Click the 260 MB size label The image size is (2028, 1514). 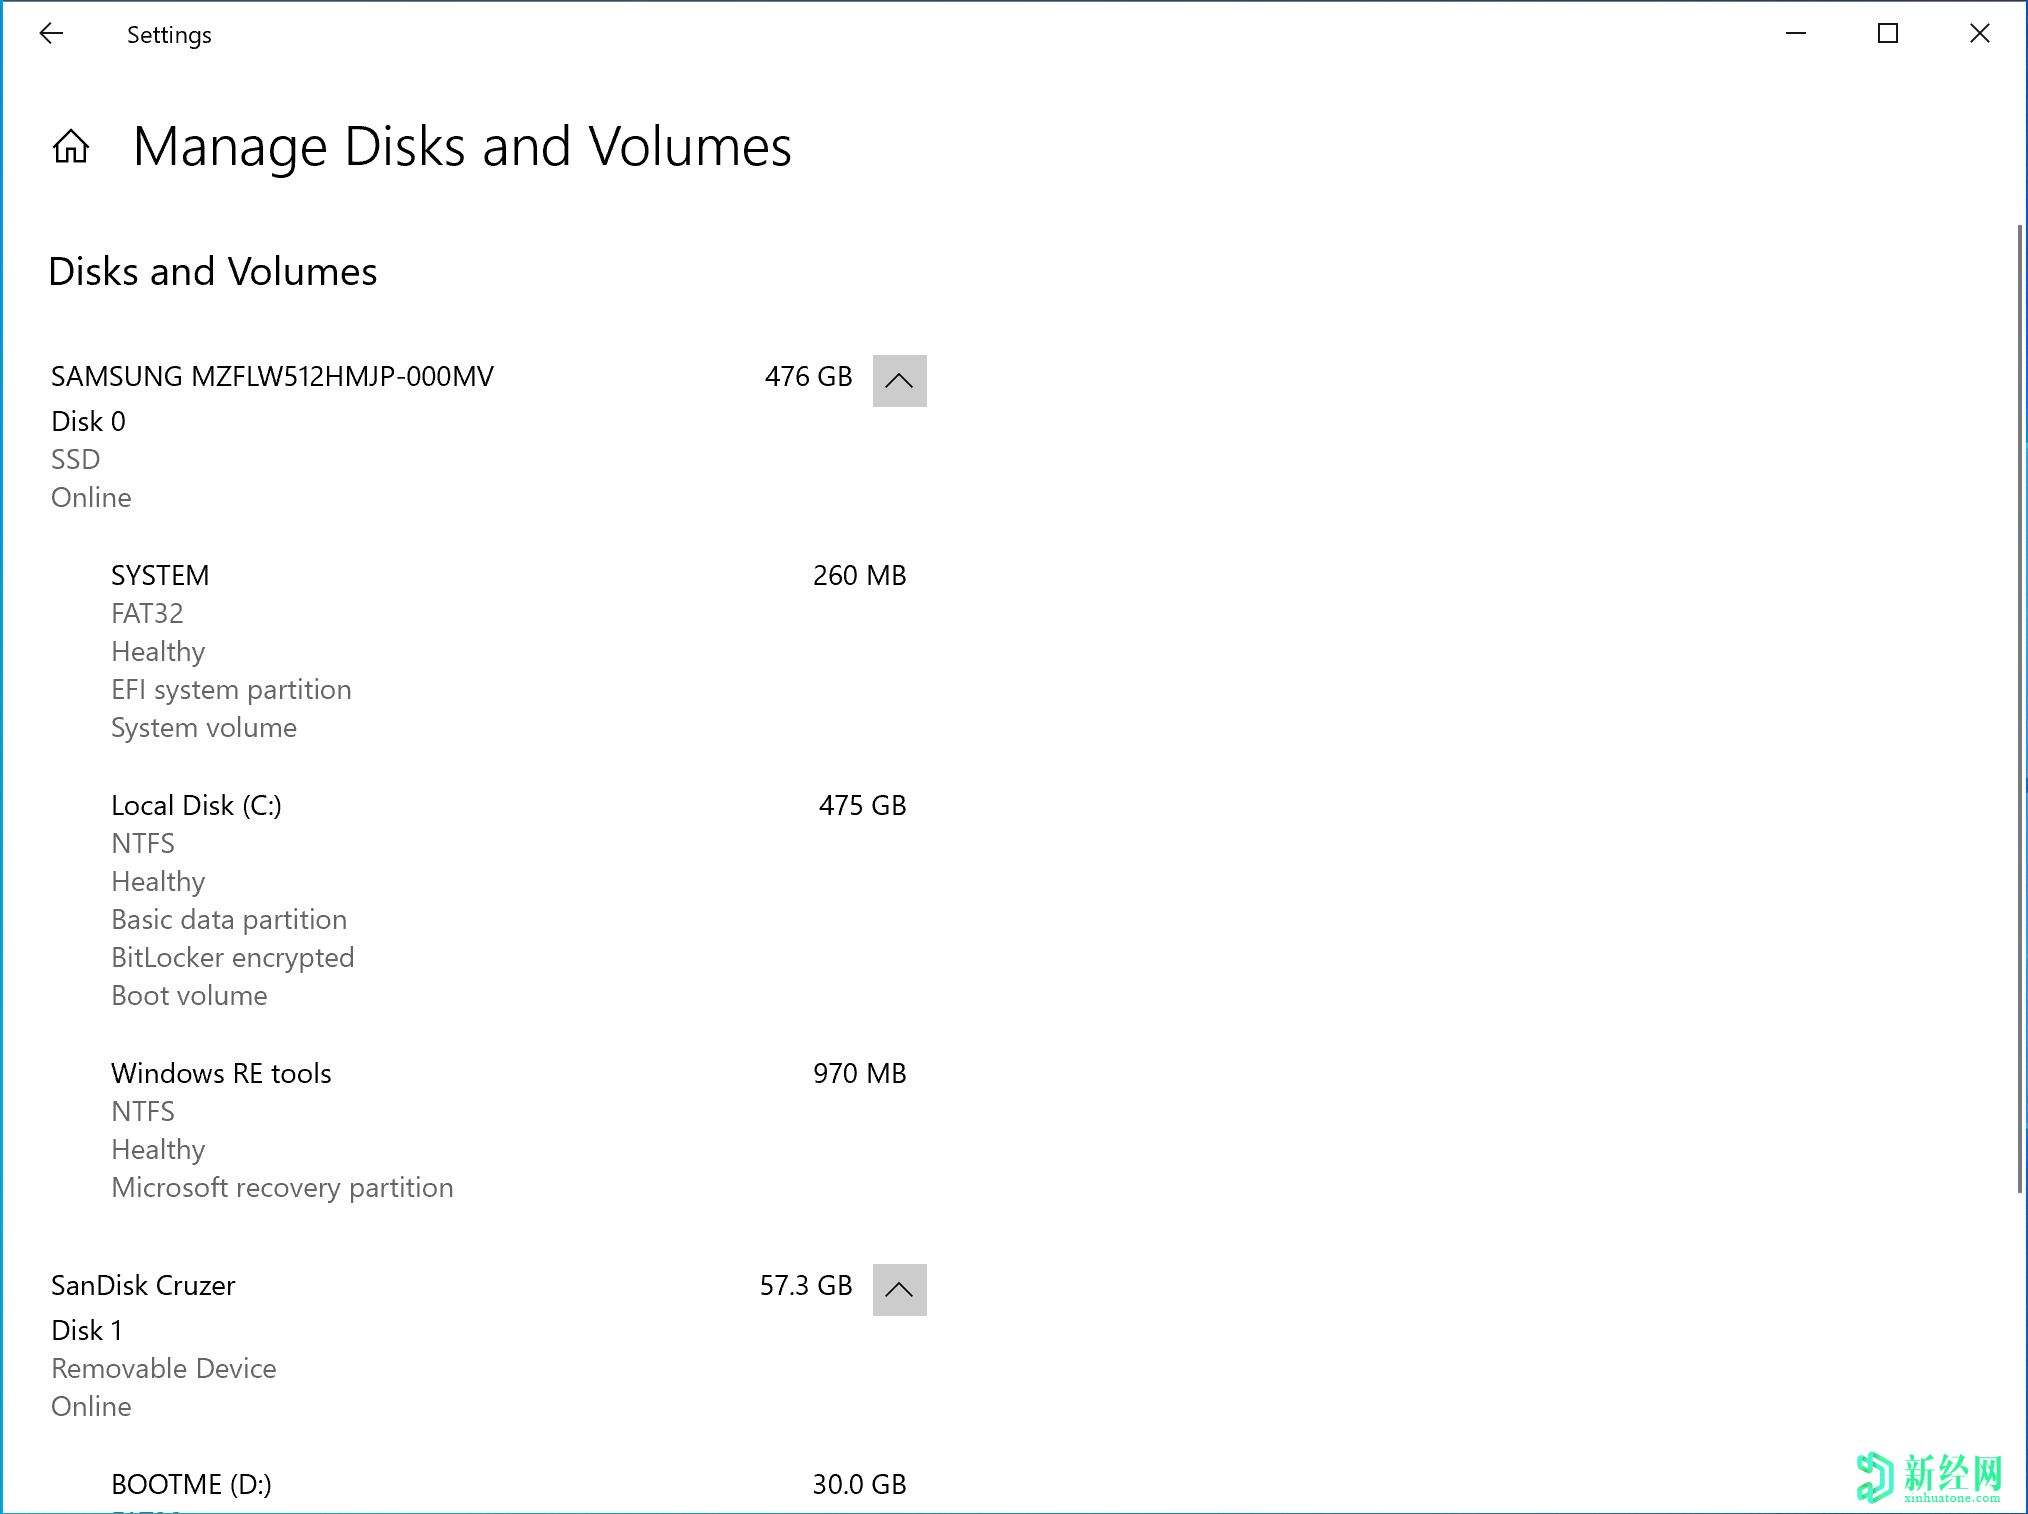coord(859,576)
